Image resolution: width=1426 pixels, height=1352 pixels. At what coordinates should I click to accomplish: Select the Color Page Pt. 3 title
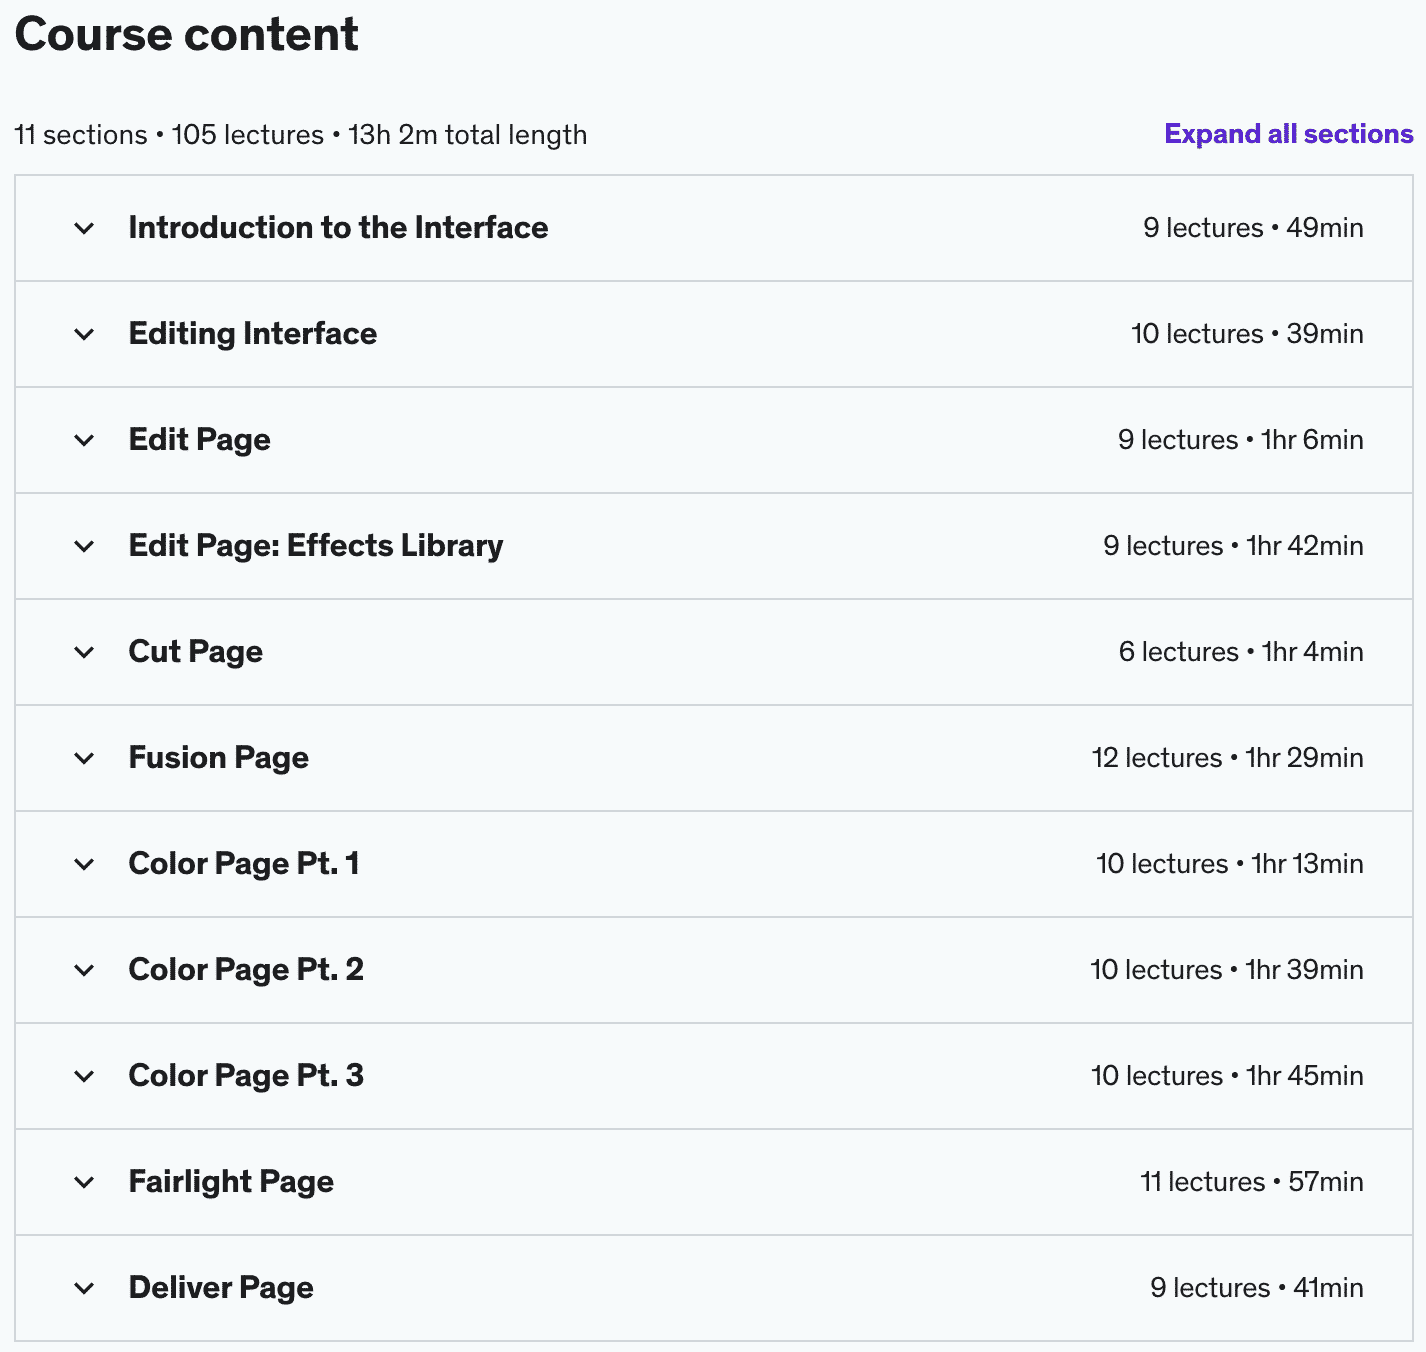[x=246, y=1076]
